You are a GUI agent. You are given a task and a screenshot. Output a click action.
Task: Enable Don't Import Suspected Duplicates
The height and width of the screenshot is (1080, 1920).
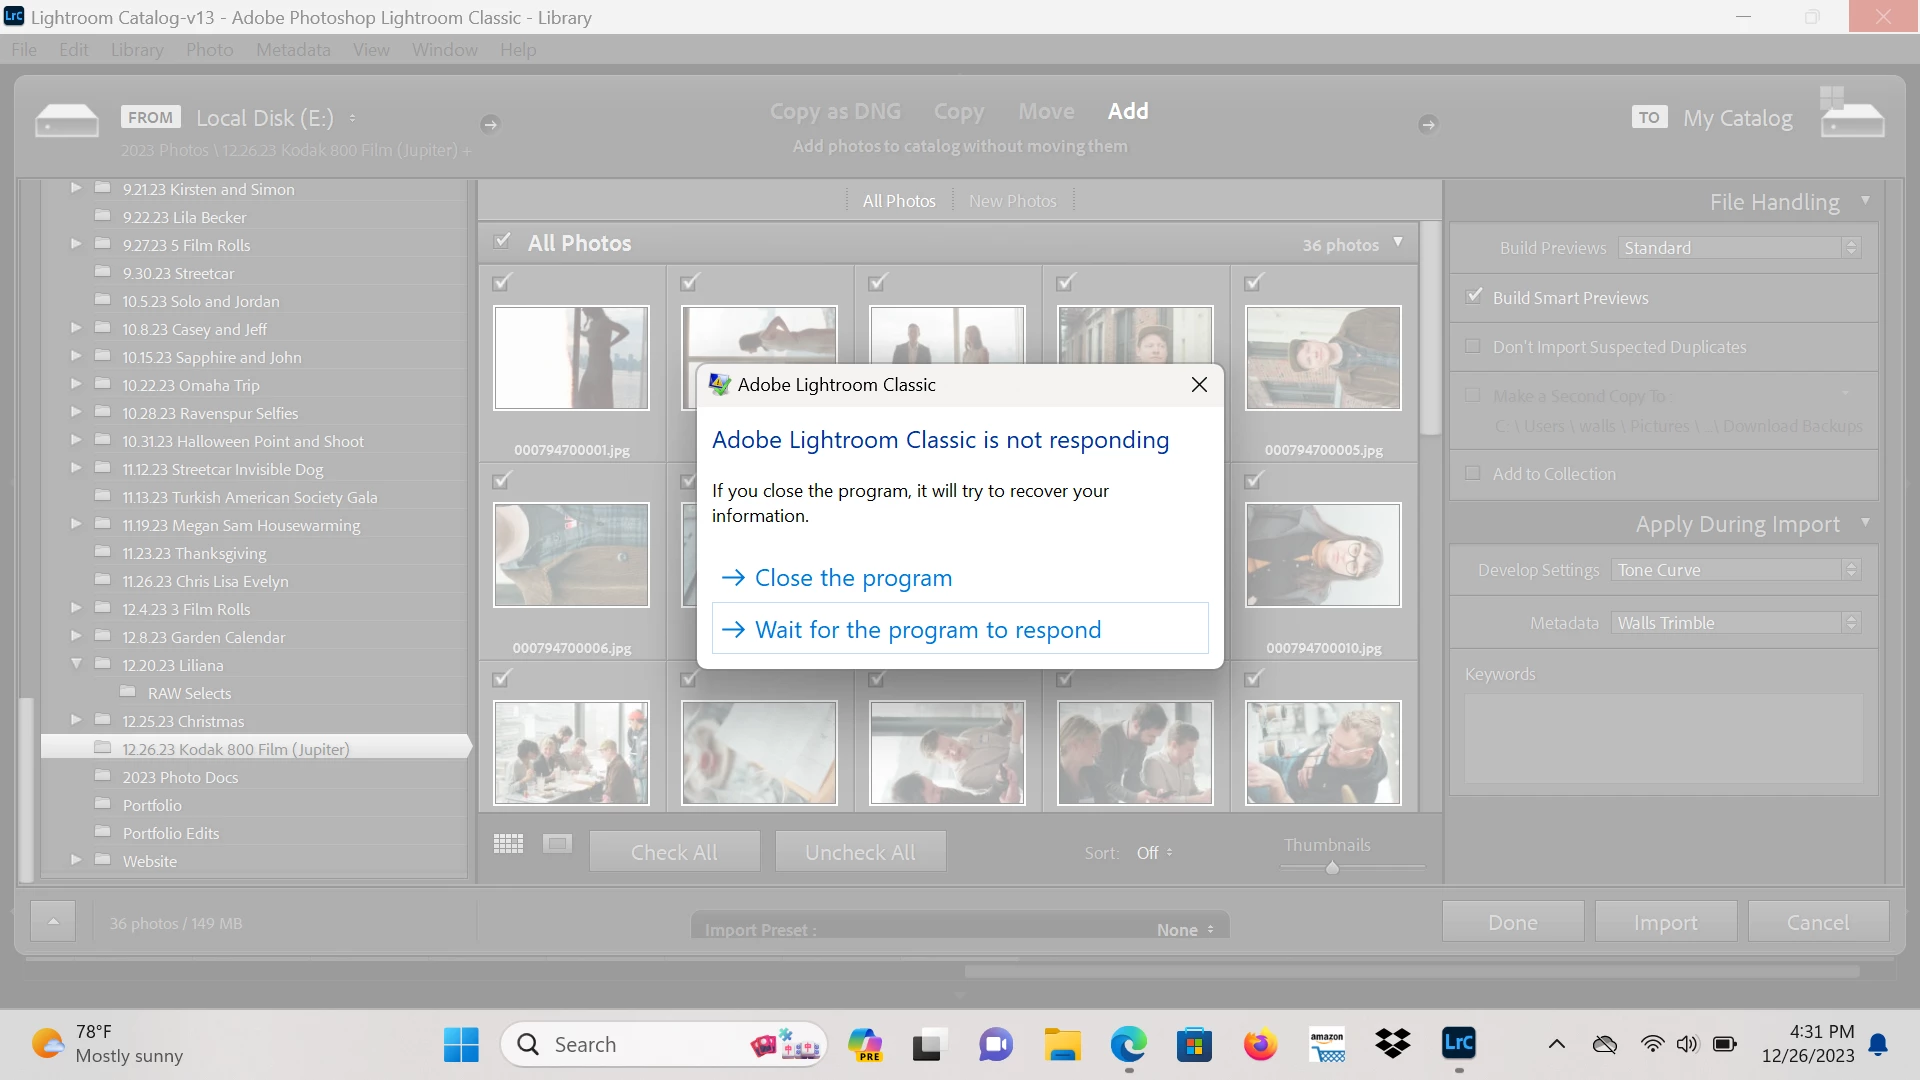coord(1473,346)
